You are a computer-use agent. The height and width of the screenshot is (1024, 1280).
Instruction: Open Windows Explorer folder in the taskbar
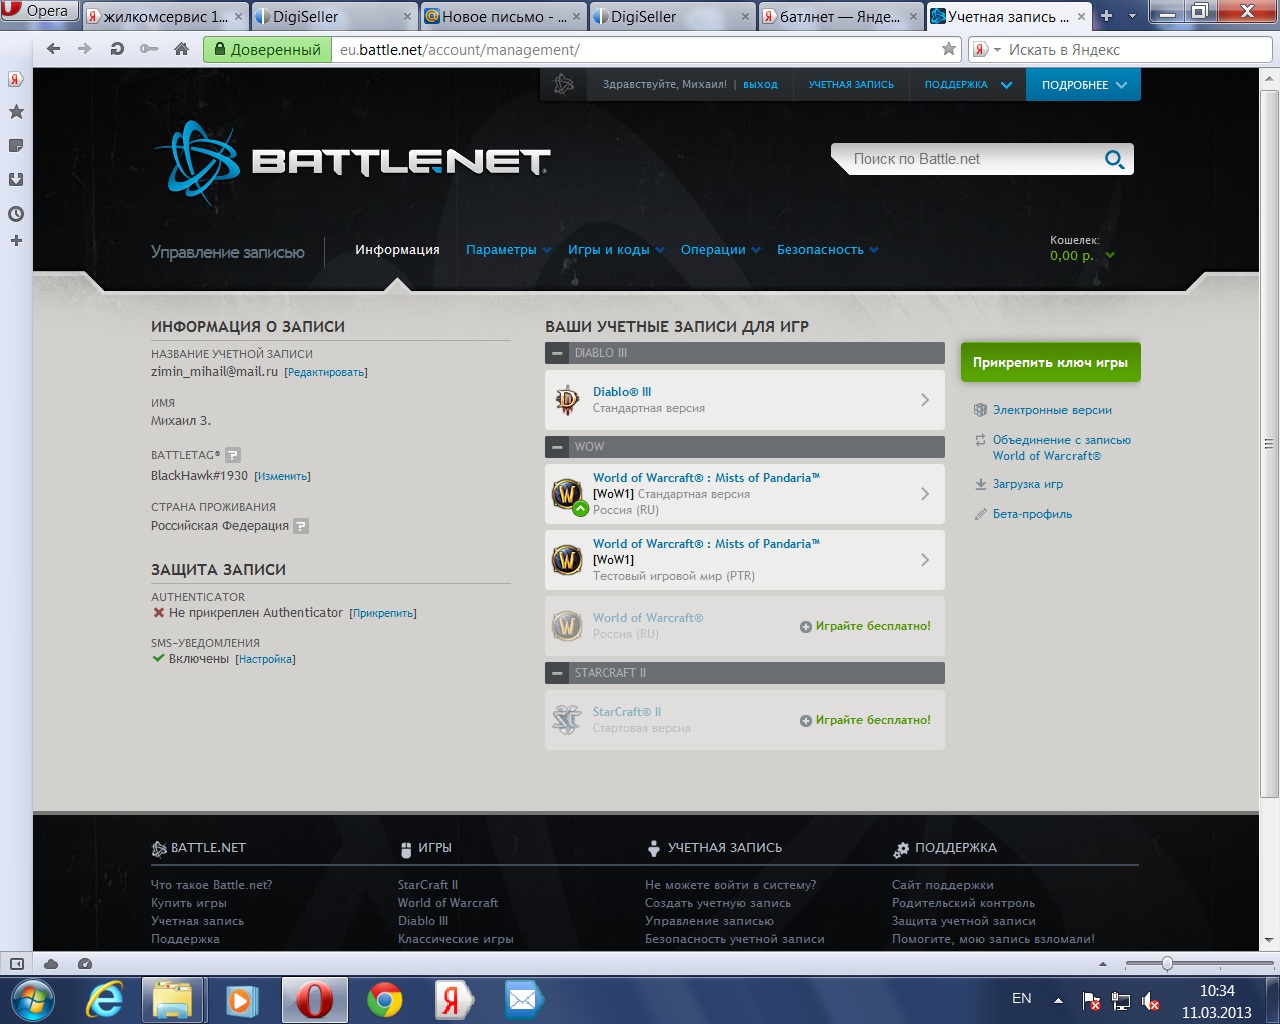pyautogui.click(x=172, y=1000)
